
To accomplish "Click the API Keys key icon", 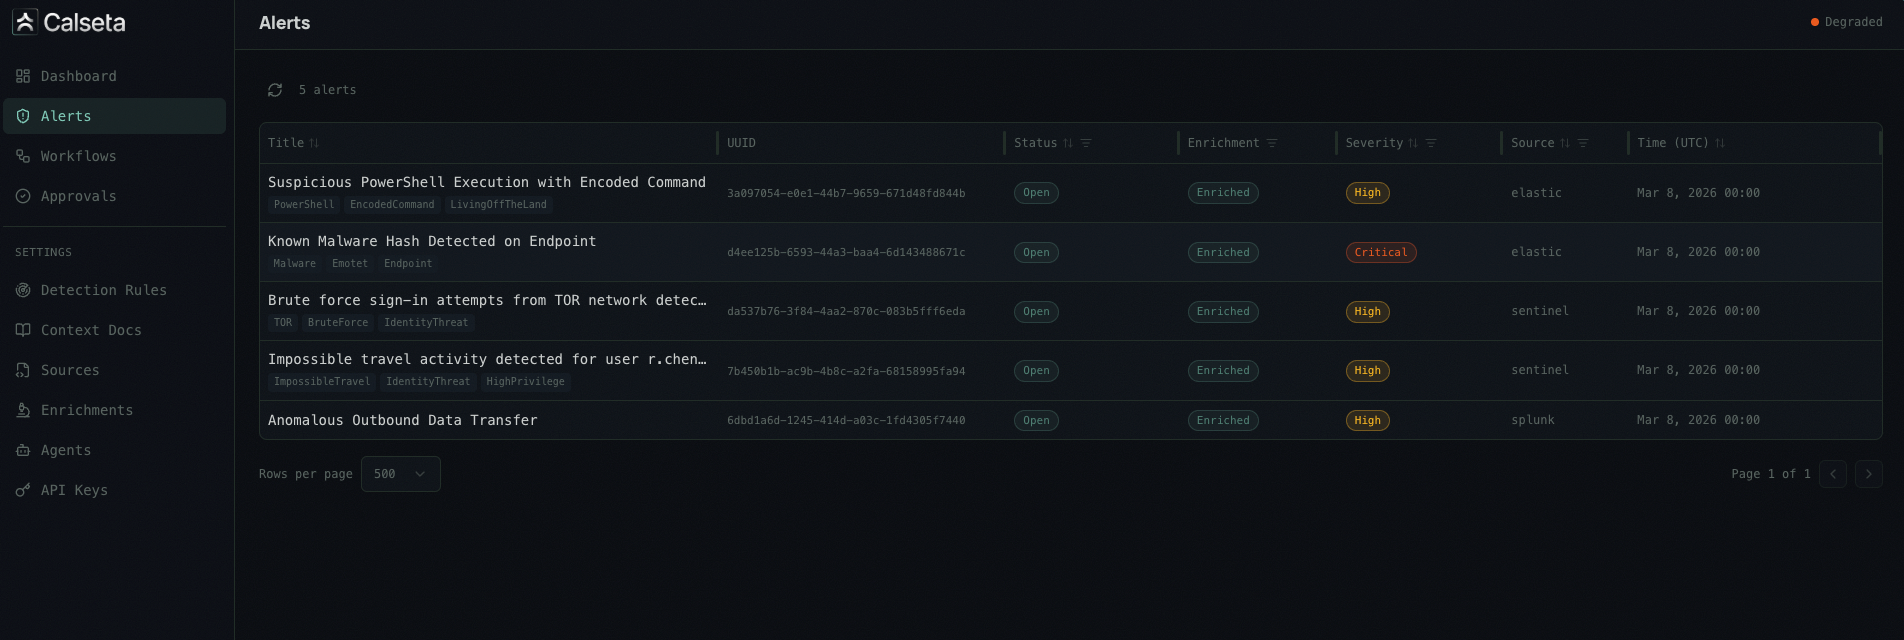I will click(22, 490).
